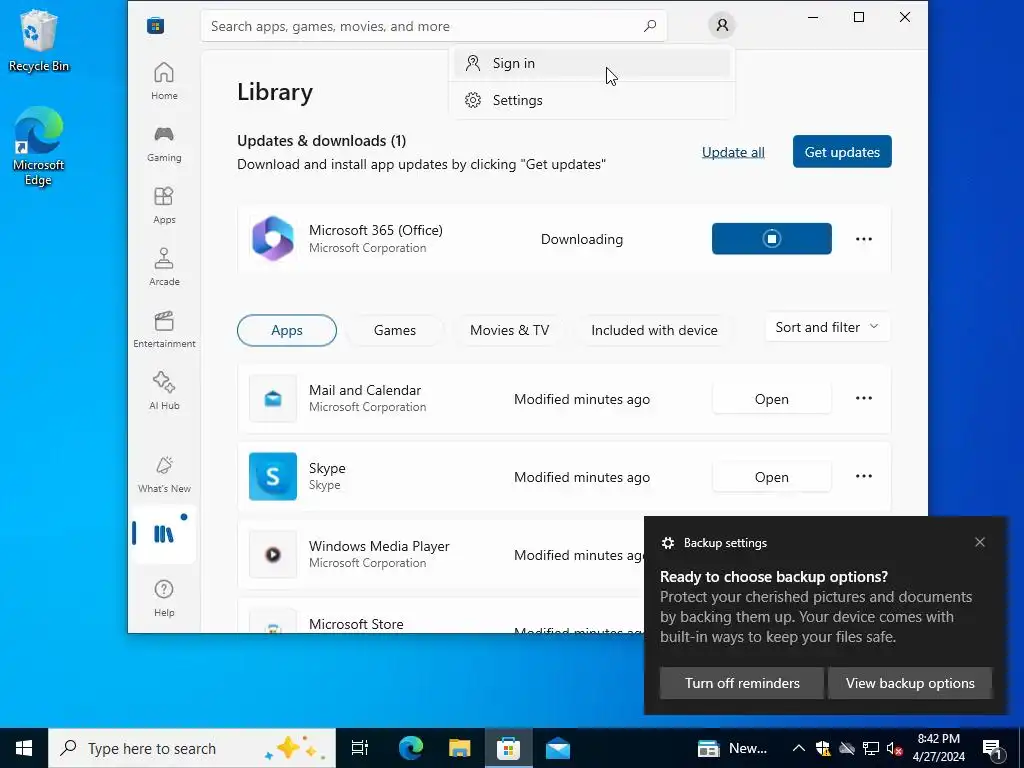Open File Explorer from taskbar

point(460,748)
